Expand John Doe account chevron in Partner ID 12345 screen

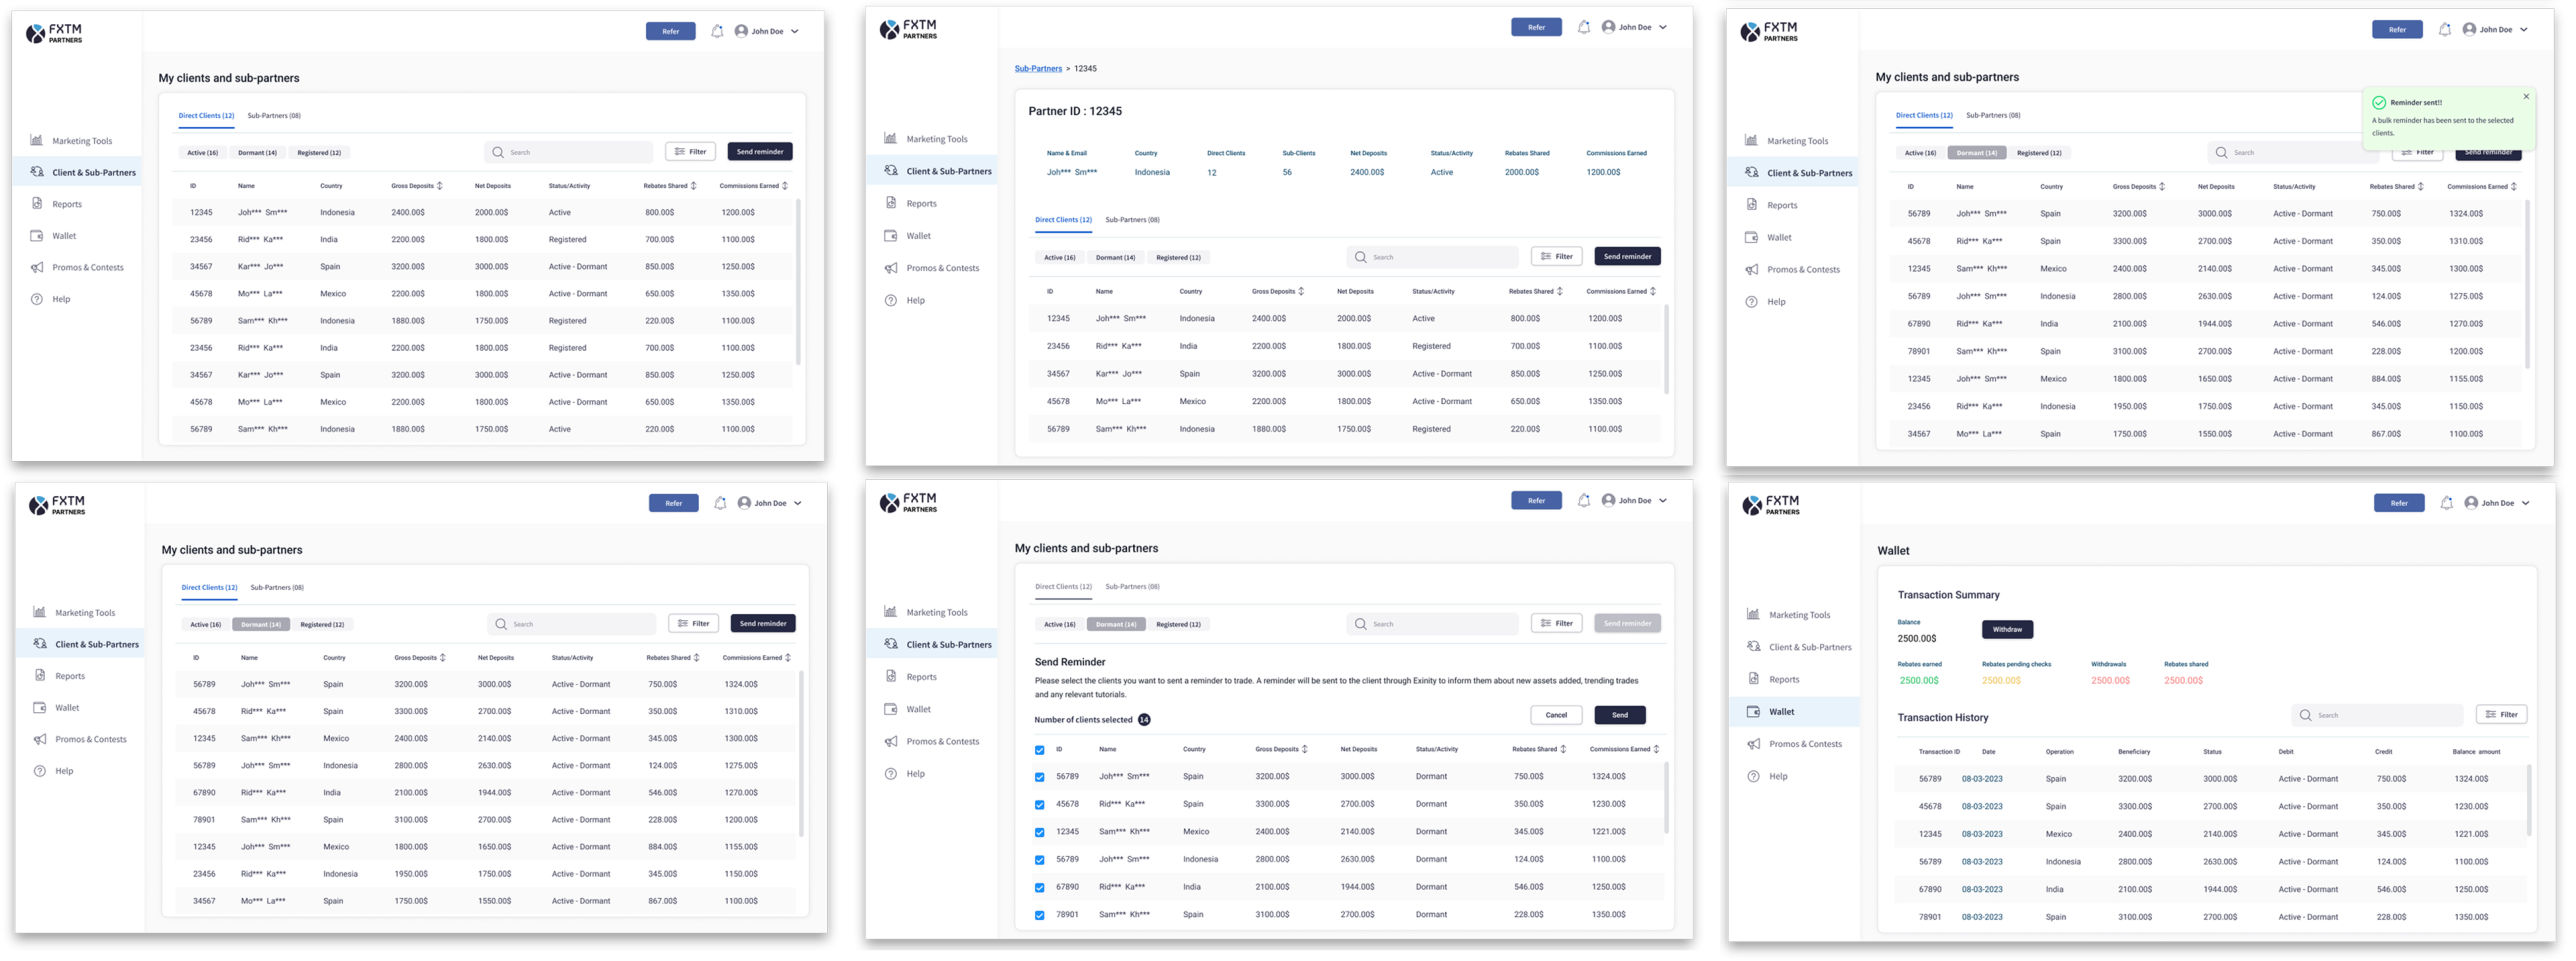click(1663, 27)
